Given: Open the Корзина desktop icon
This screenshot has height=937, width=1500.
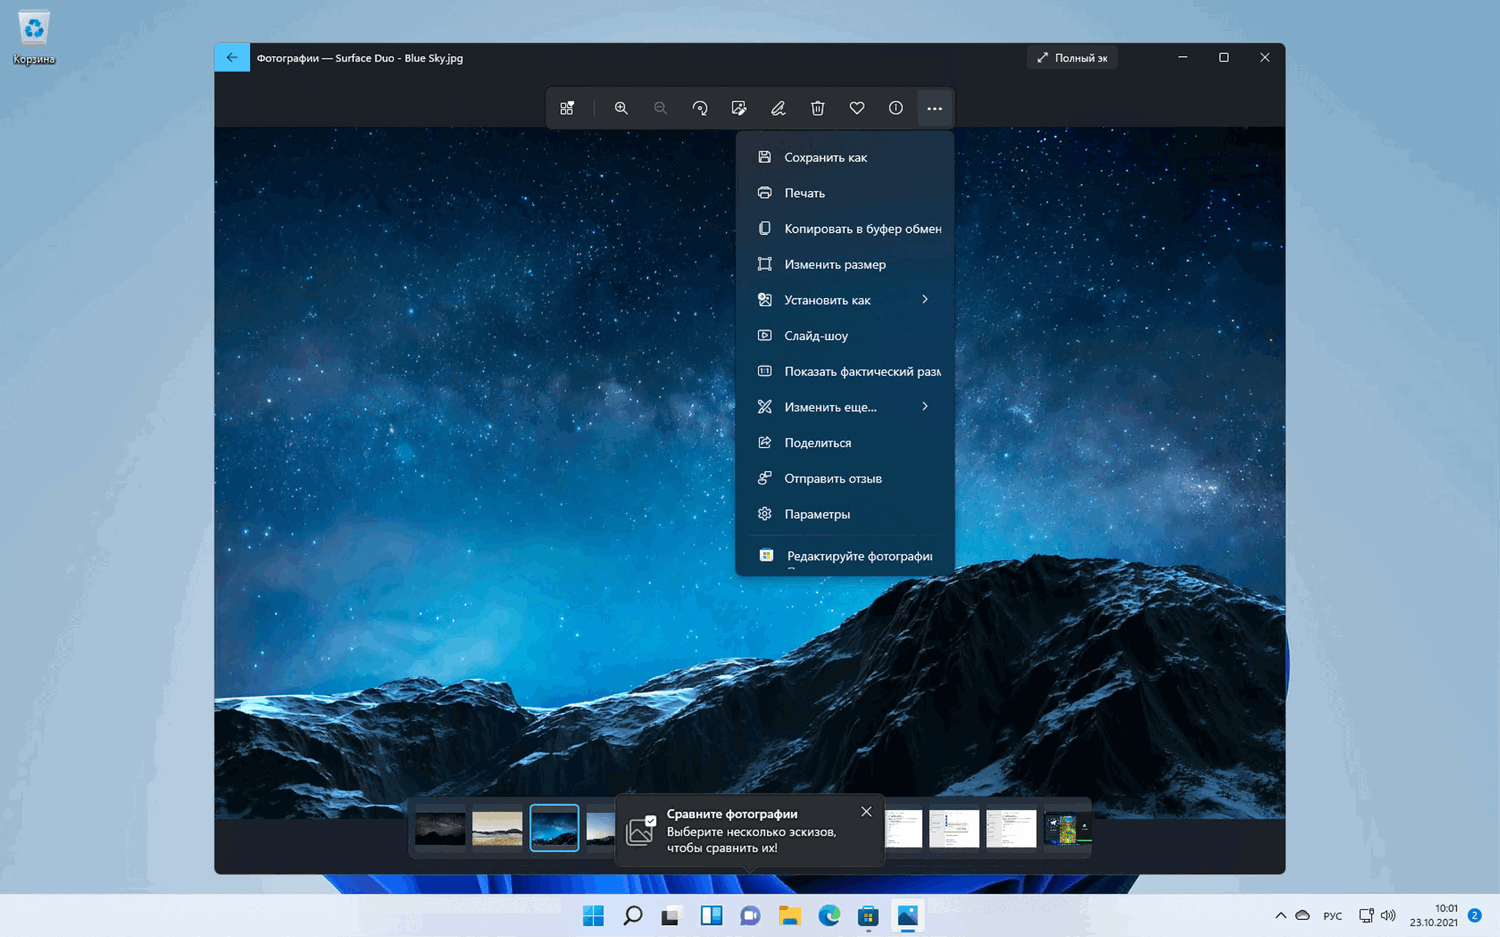Looking at the screenshot, I should [34, 38].
